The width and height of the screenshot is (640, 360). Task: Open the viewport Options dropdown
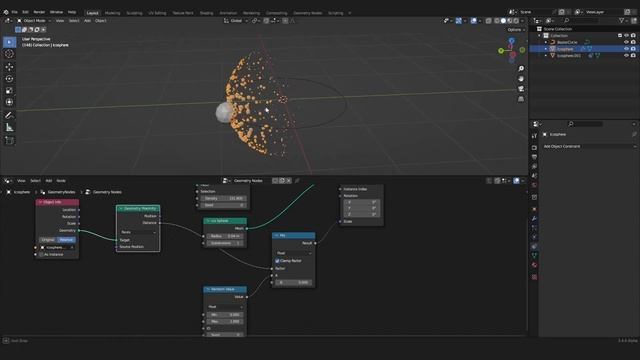point(516,30)
